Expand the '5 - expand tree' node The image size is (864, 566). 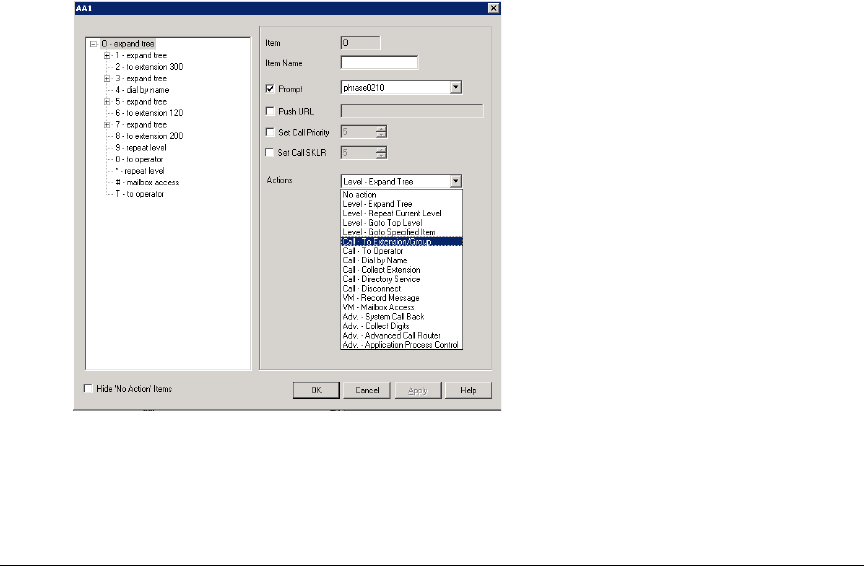point(106,101)
